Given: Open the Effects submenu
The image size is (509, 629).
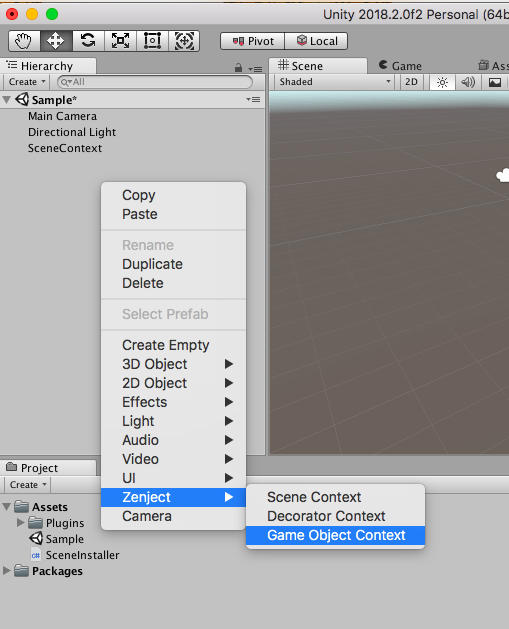Looking at the screenshot, I should [x=173, y=402].
